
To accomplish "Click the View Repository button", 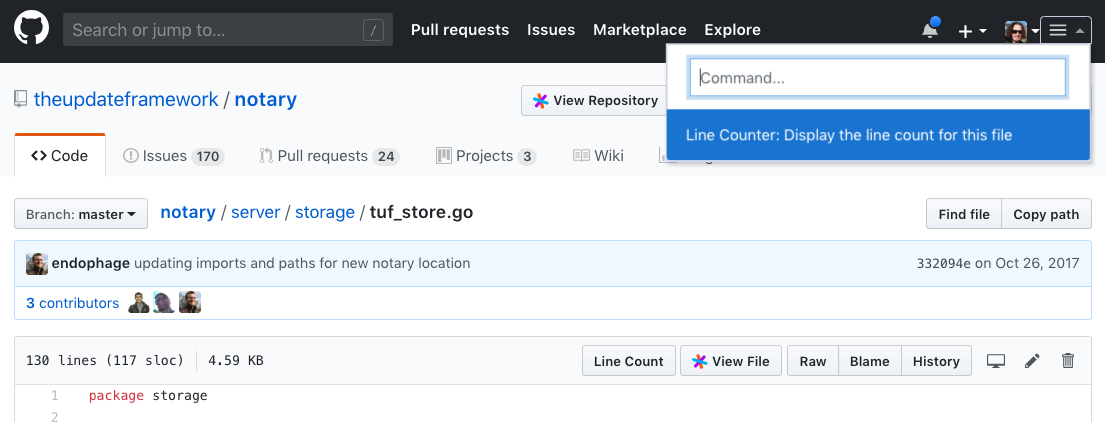I will coord(596,101).
